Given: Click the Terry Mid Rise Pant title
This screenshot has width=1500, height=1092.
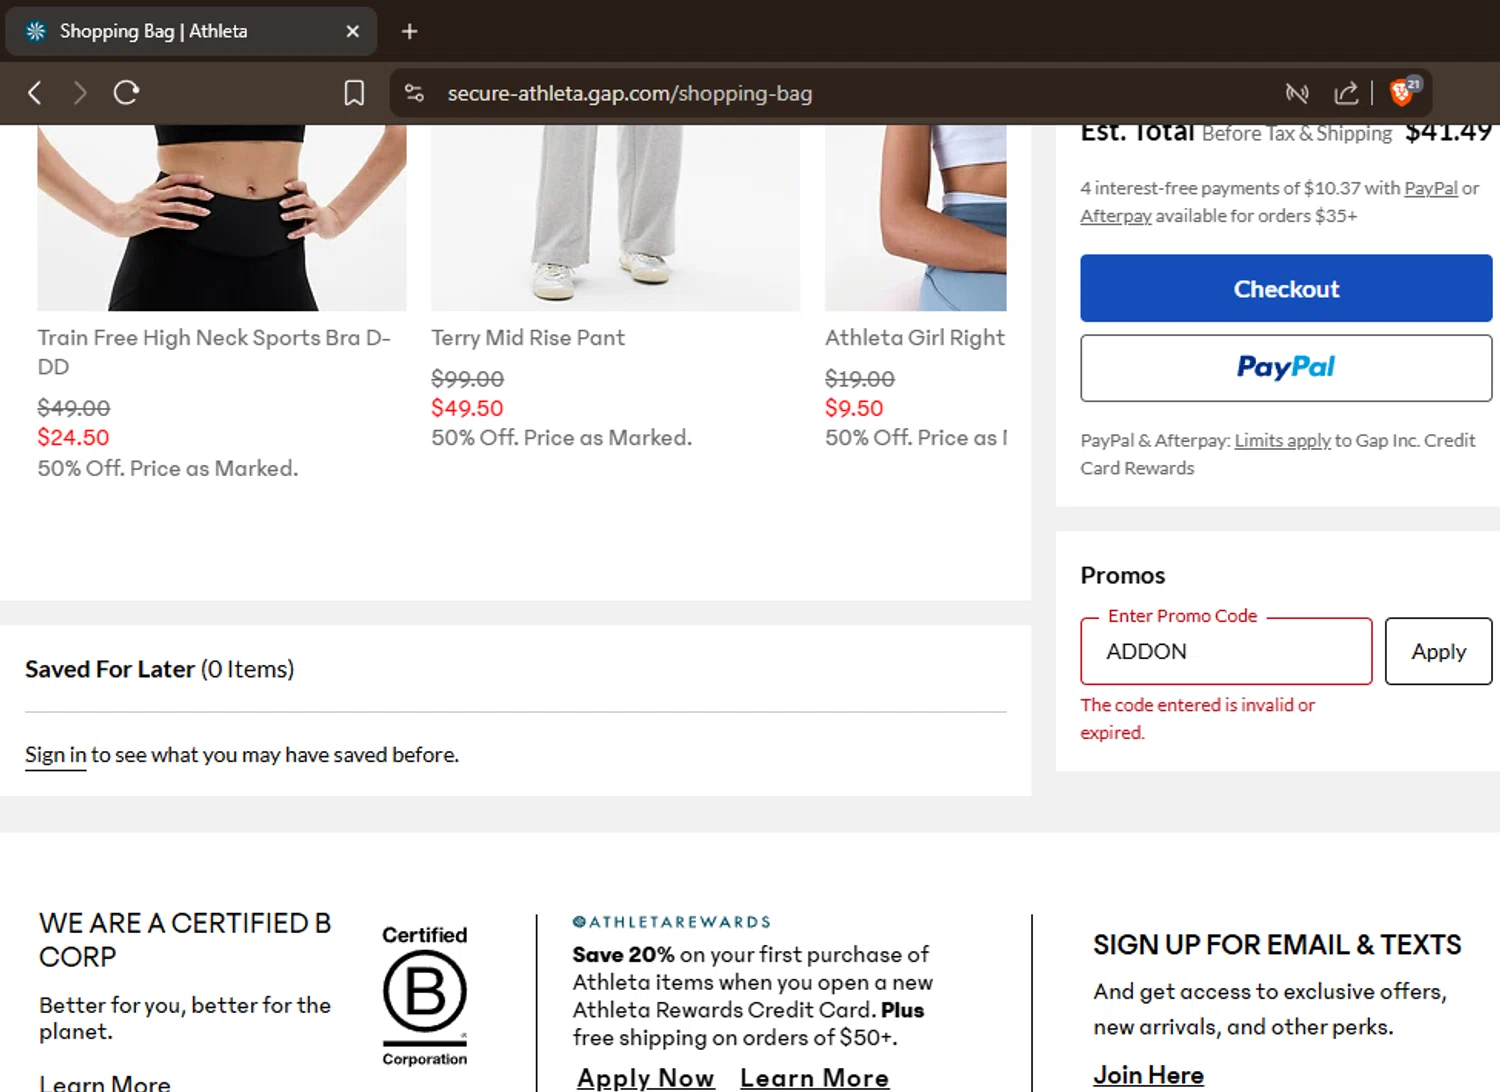Looking at the screenshot, I should click(528, 338).
